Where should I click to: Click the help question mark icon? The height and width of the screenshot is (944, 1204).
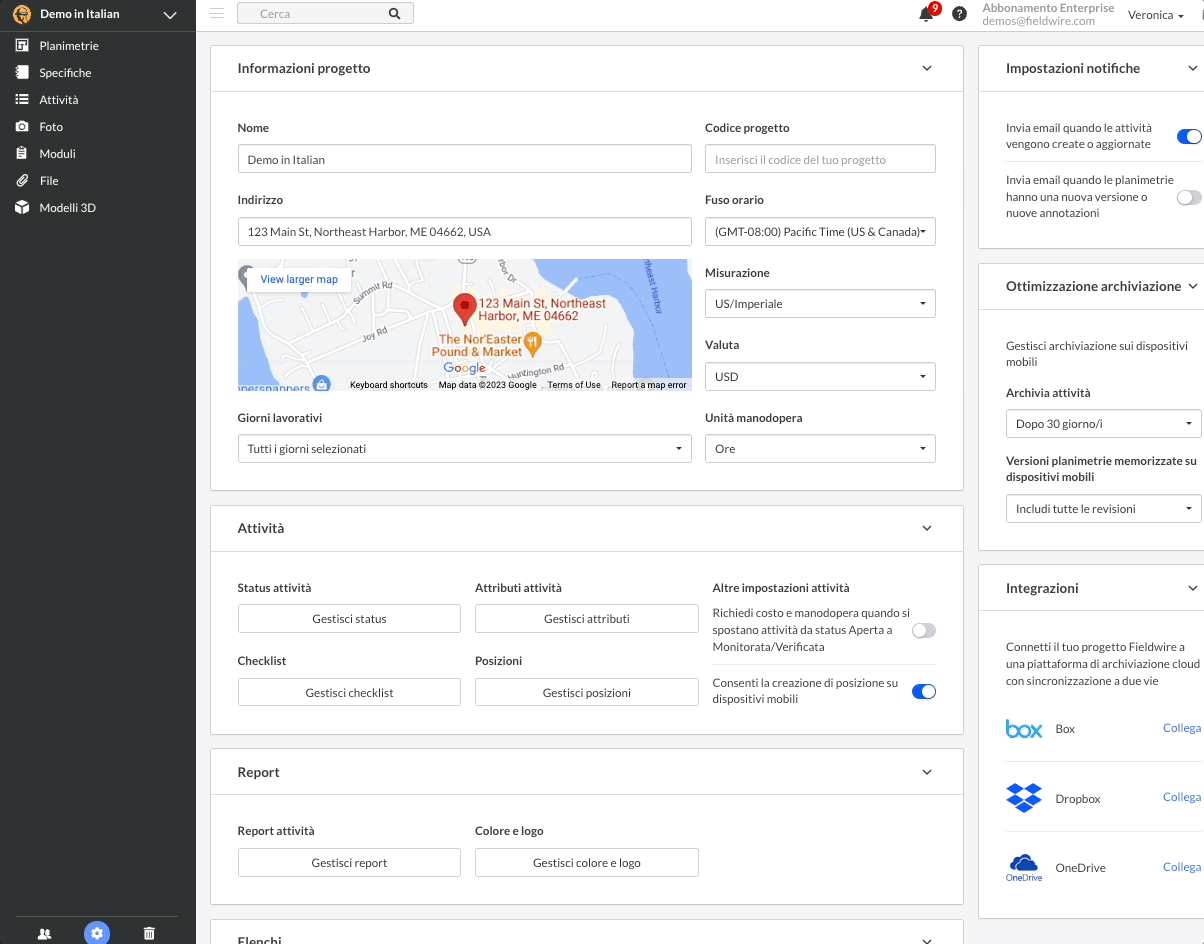959,14
